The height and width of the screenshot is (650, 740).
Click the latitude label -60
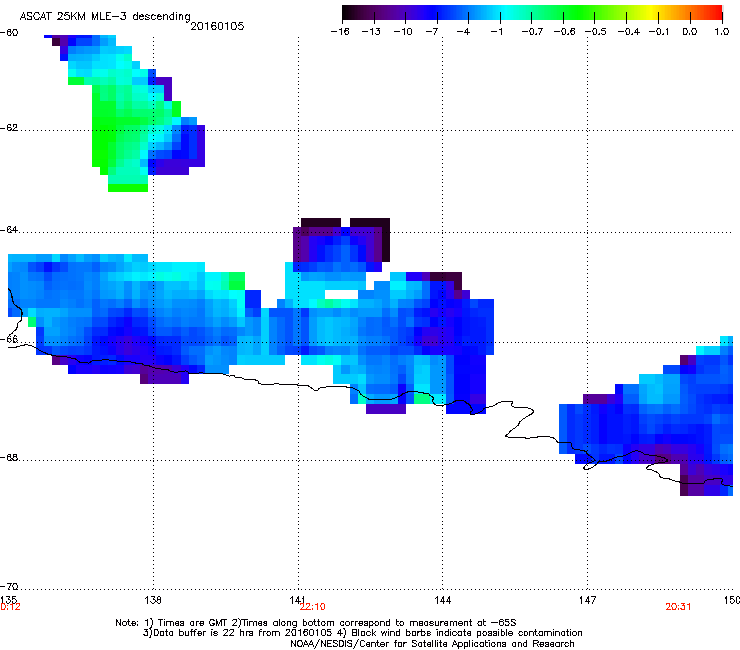tap(9, 33)
